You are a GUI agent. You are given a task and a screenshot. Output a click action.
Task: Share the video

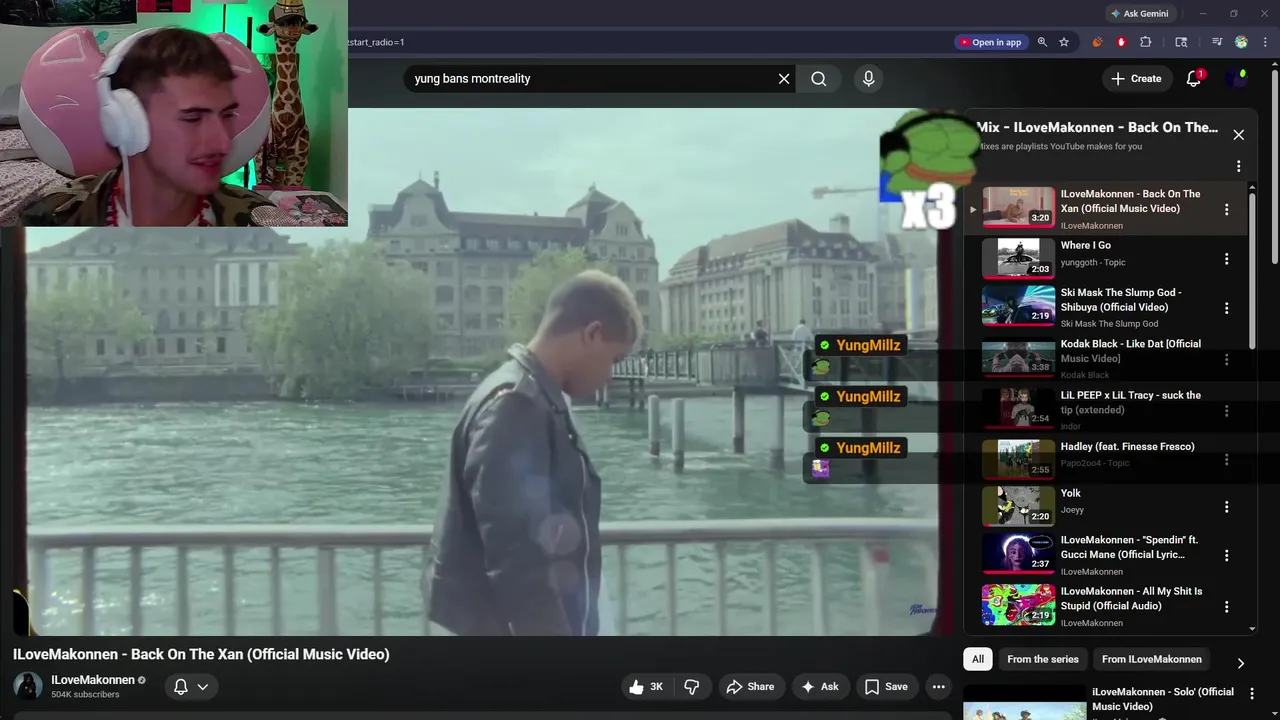tap(750, 687)
